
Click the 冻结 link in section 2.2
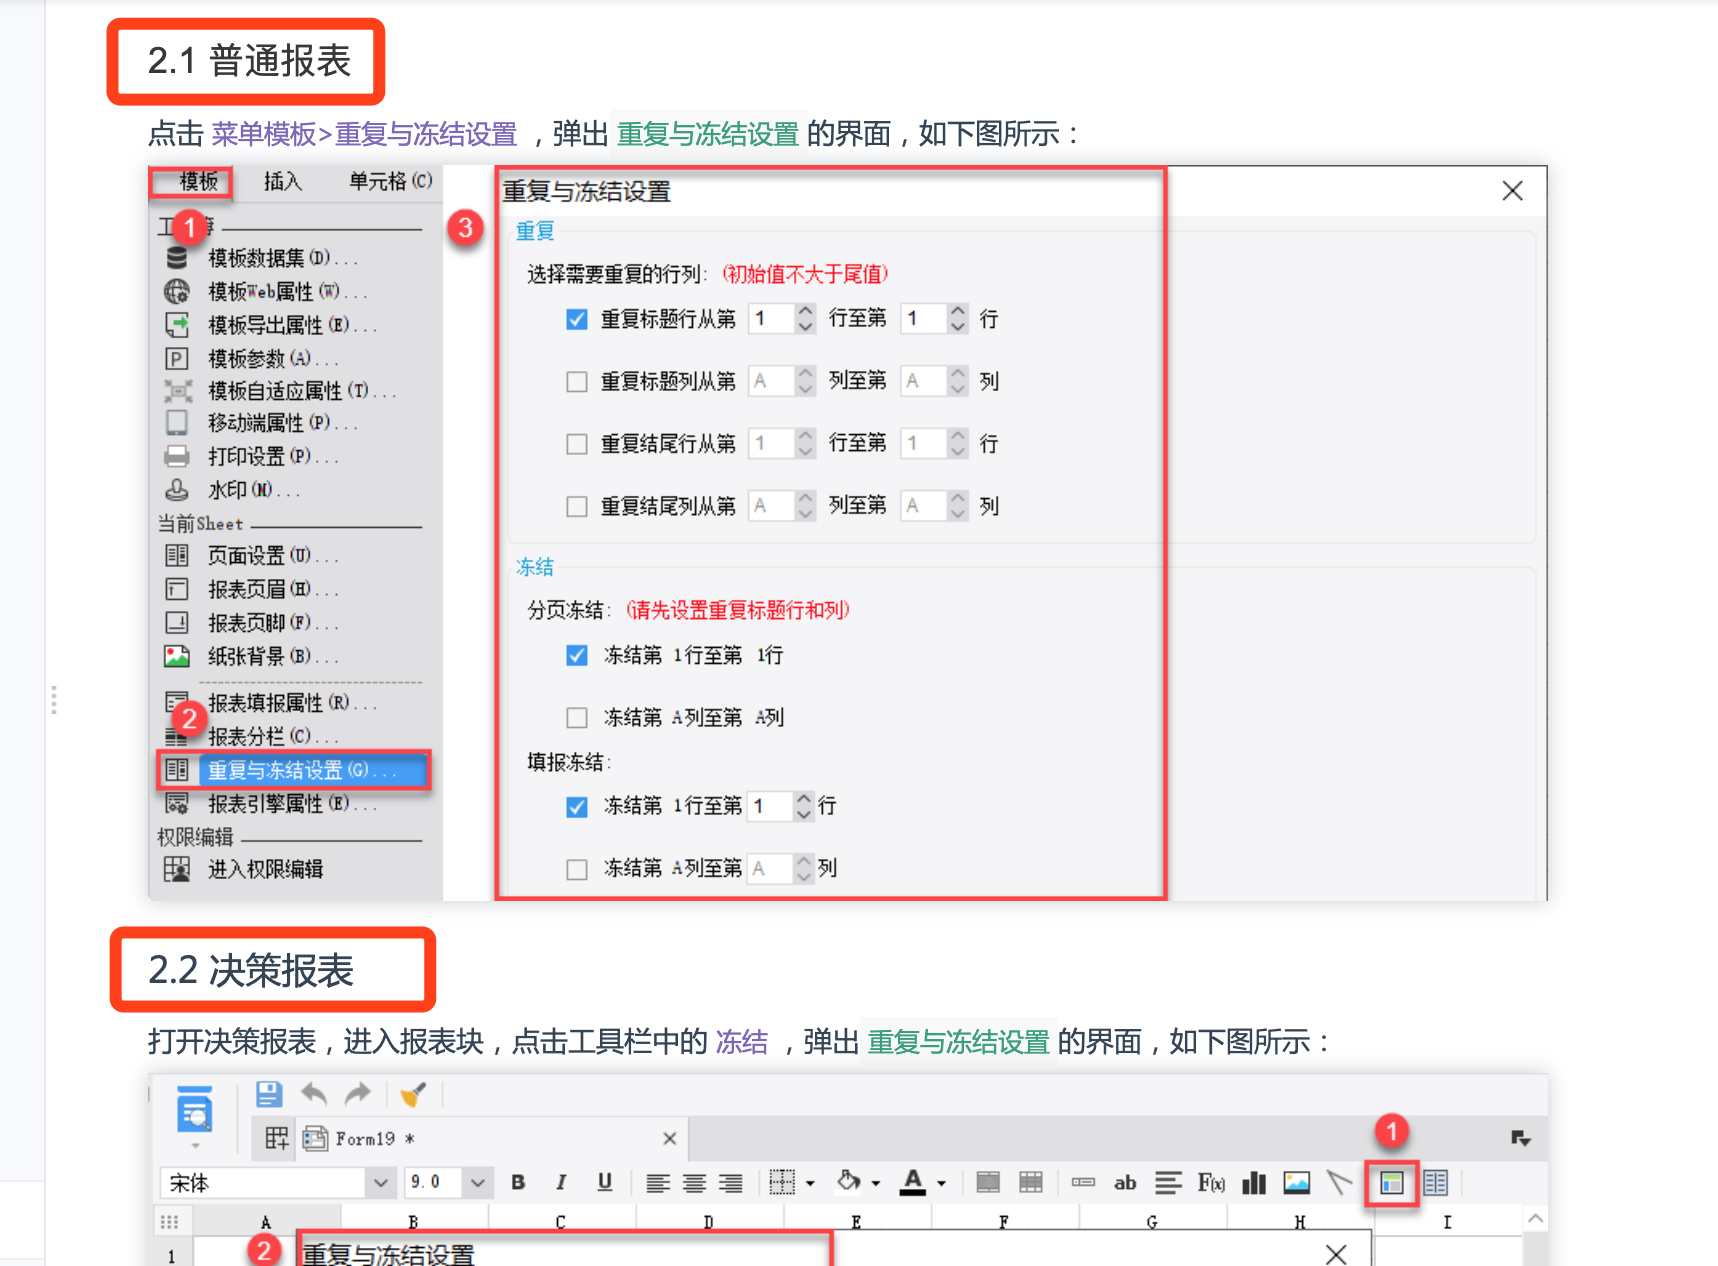[x=741, y=1042]
